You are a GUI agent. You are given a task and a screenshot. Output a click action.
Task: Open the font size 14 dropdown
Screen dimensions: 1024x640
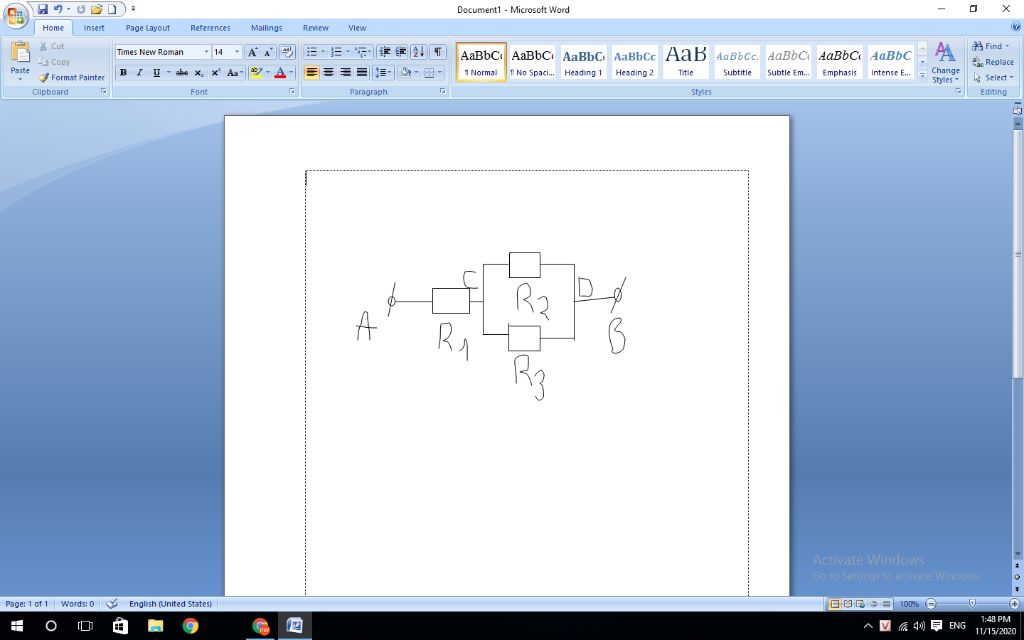(x=237, y=52)
